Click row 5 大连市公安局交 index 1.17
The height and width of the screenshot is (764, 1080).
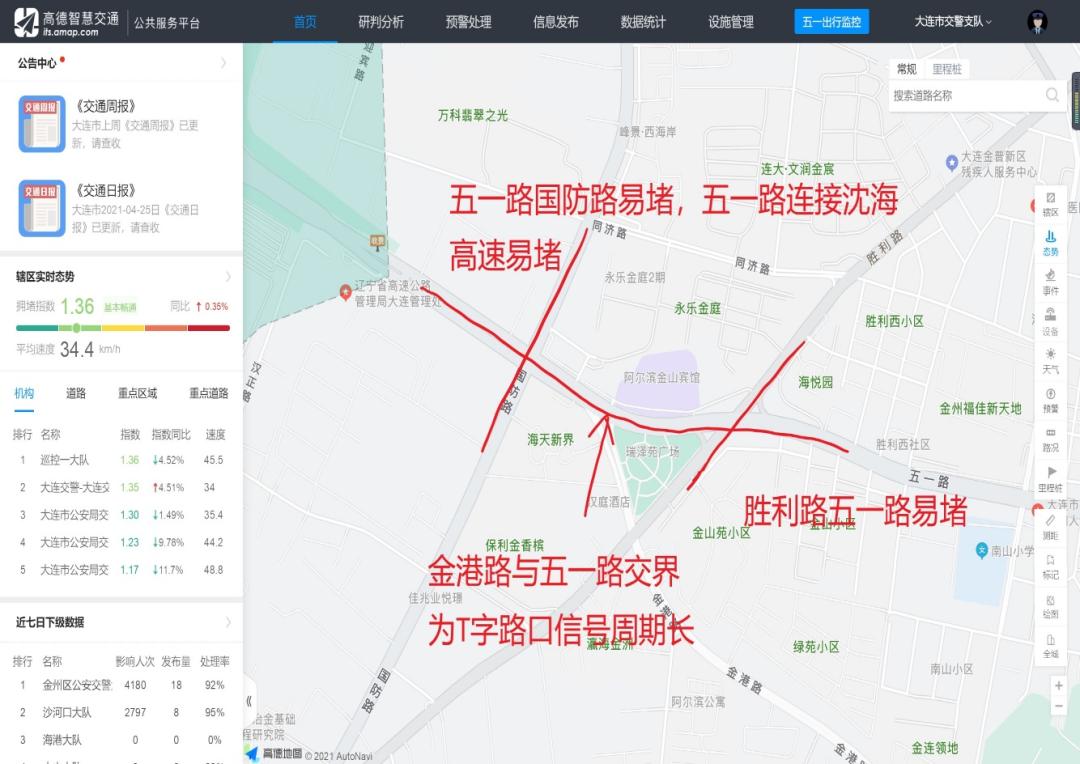click(x=129, y=570)
